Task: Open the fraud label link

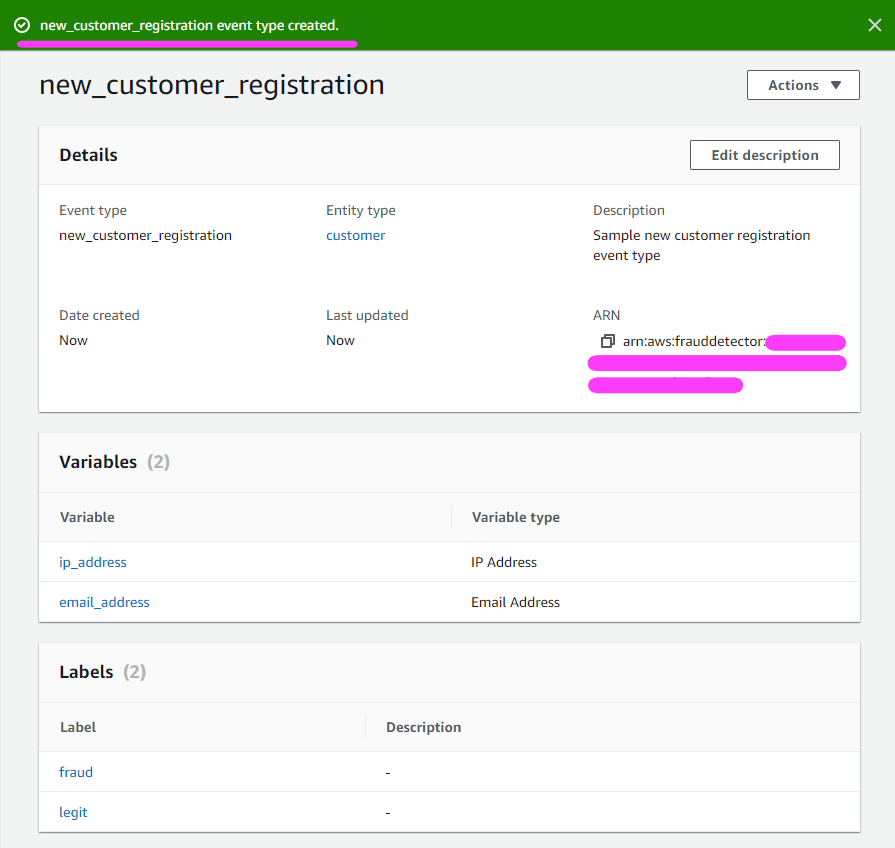Action: 76,772
